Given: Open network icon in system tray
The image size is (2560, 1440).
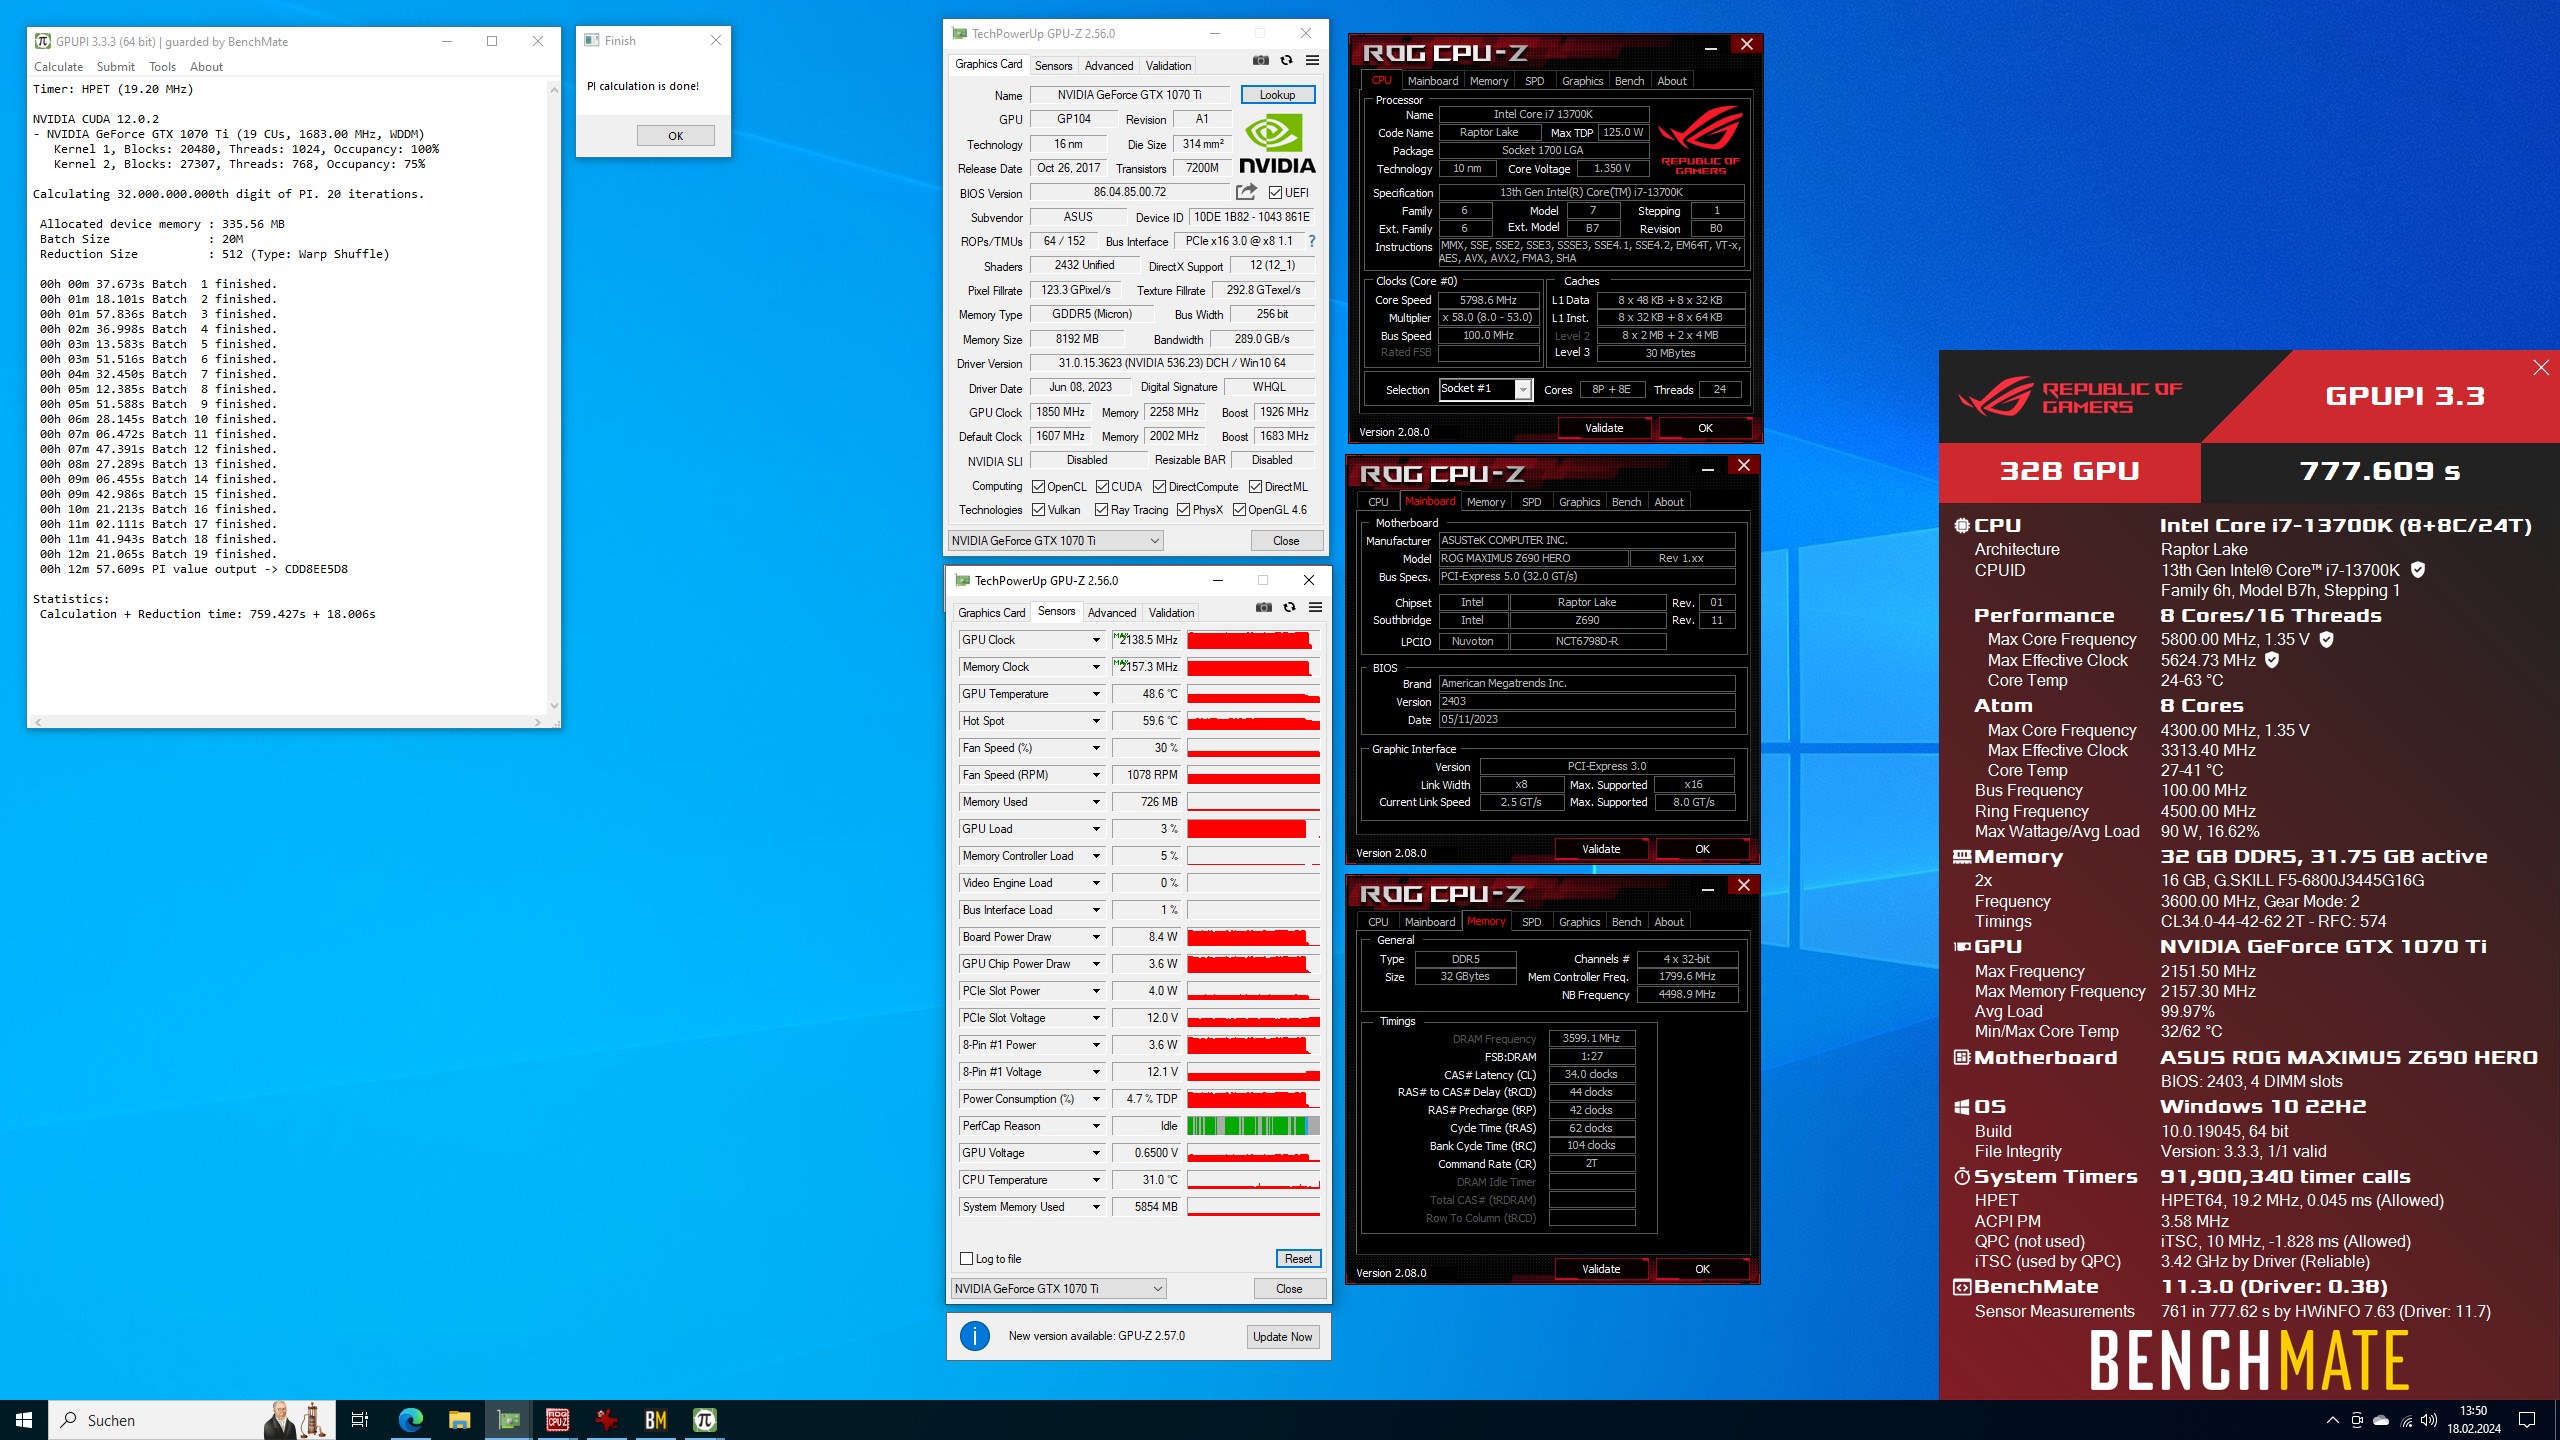Looking at the screenshot, I should point(2406,1420).
